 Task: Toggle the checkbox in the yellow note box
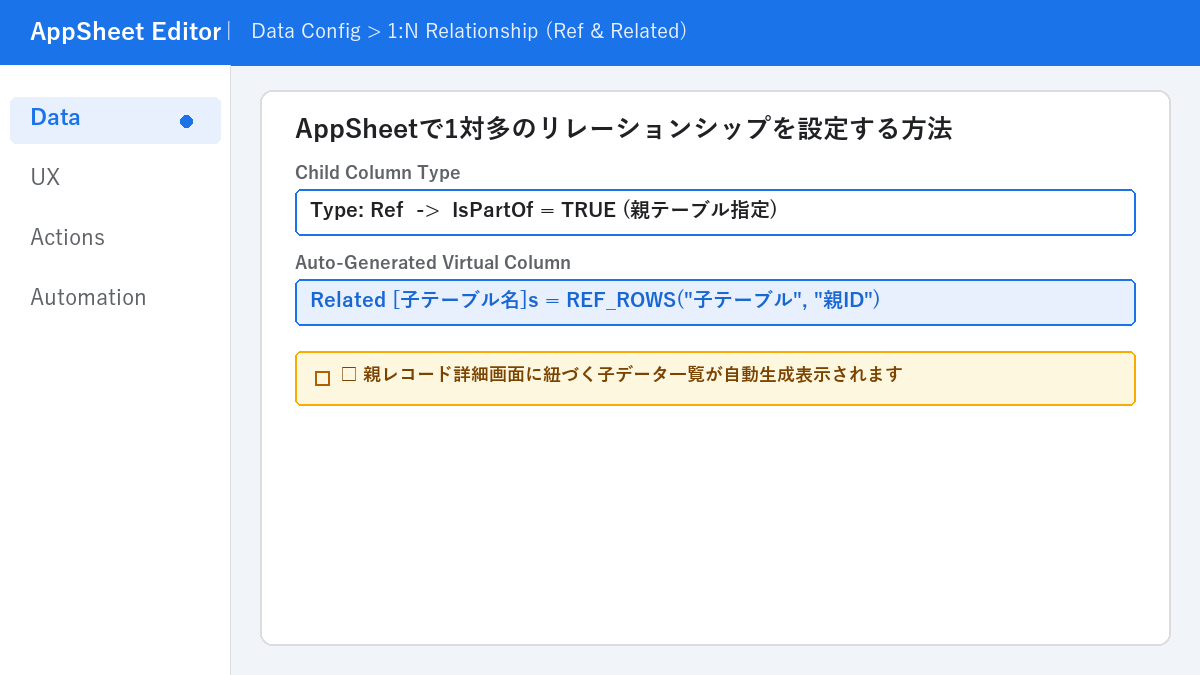coord(322,378)
